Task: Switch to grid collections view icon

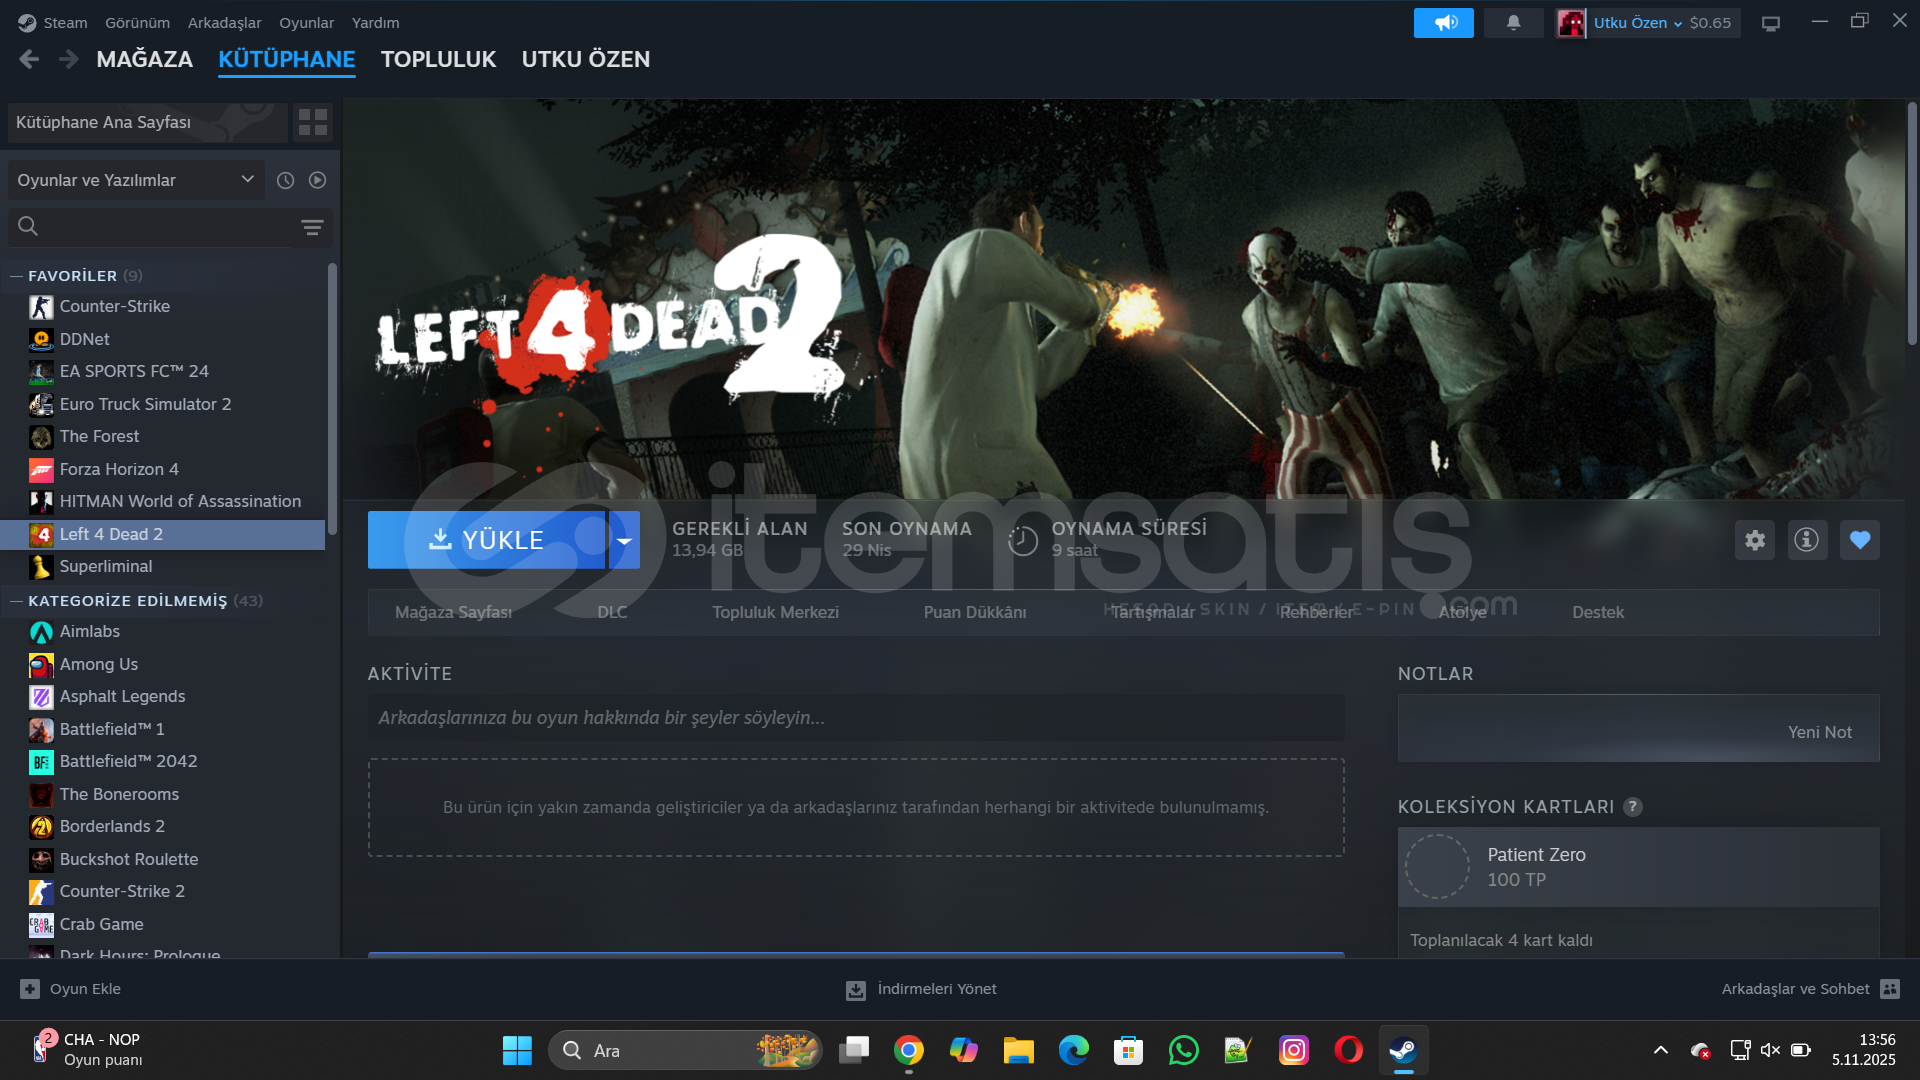Action: coord(313,122)
